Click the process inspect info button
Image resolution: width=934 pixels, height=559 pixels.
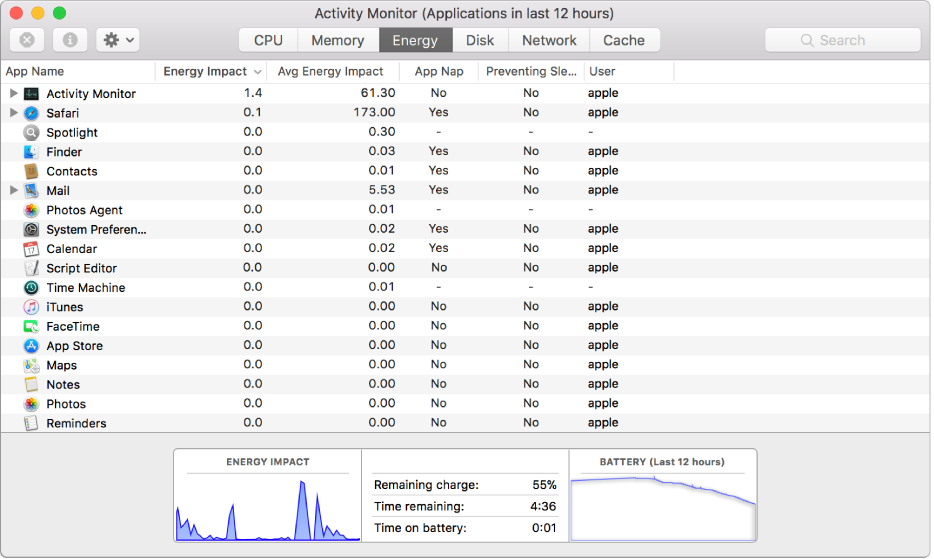click(70, 40)
